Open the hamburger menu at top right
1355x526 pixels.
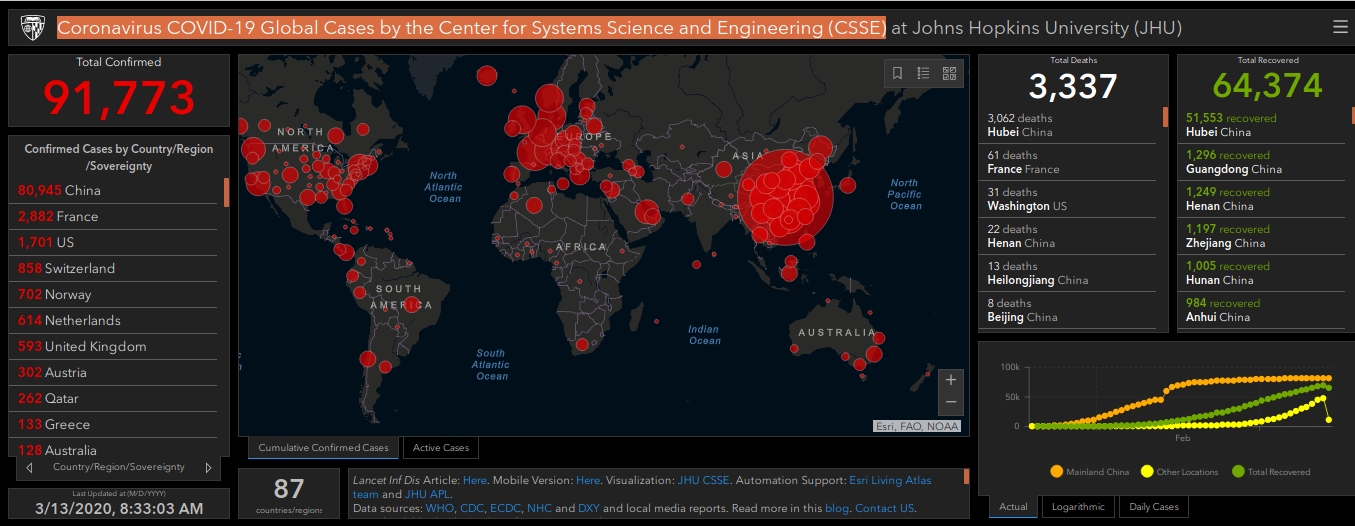[x=1340, y=27]
